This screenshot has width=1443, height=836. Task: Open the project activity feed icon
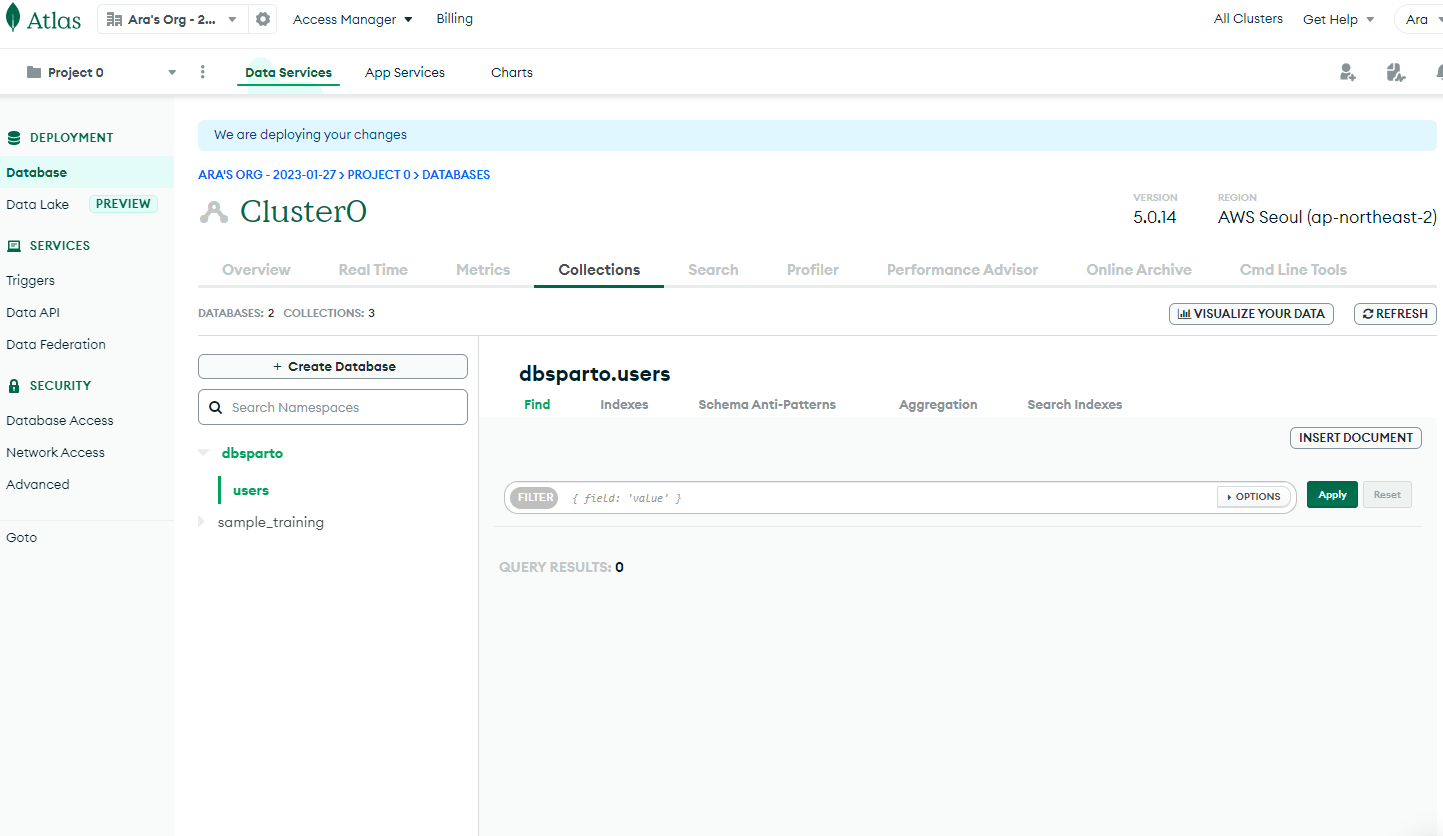point(1396,72)
